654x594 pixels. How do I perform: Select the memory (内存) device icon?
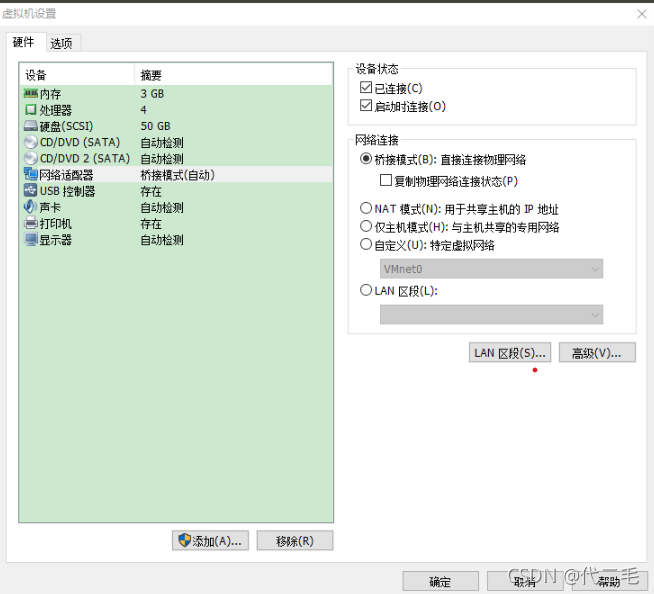31,93
